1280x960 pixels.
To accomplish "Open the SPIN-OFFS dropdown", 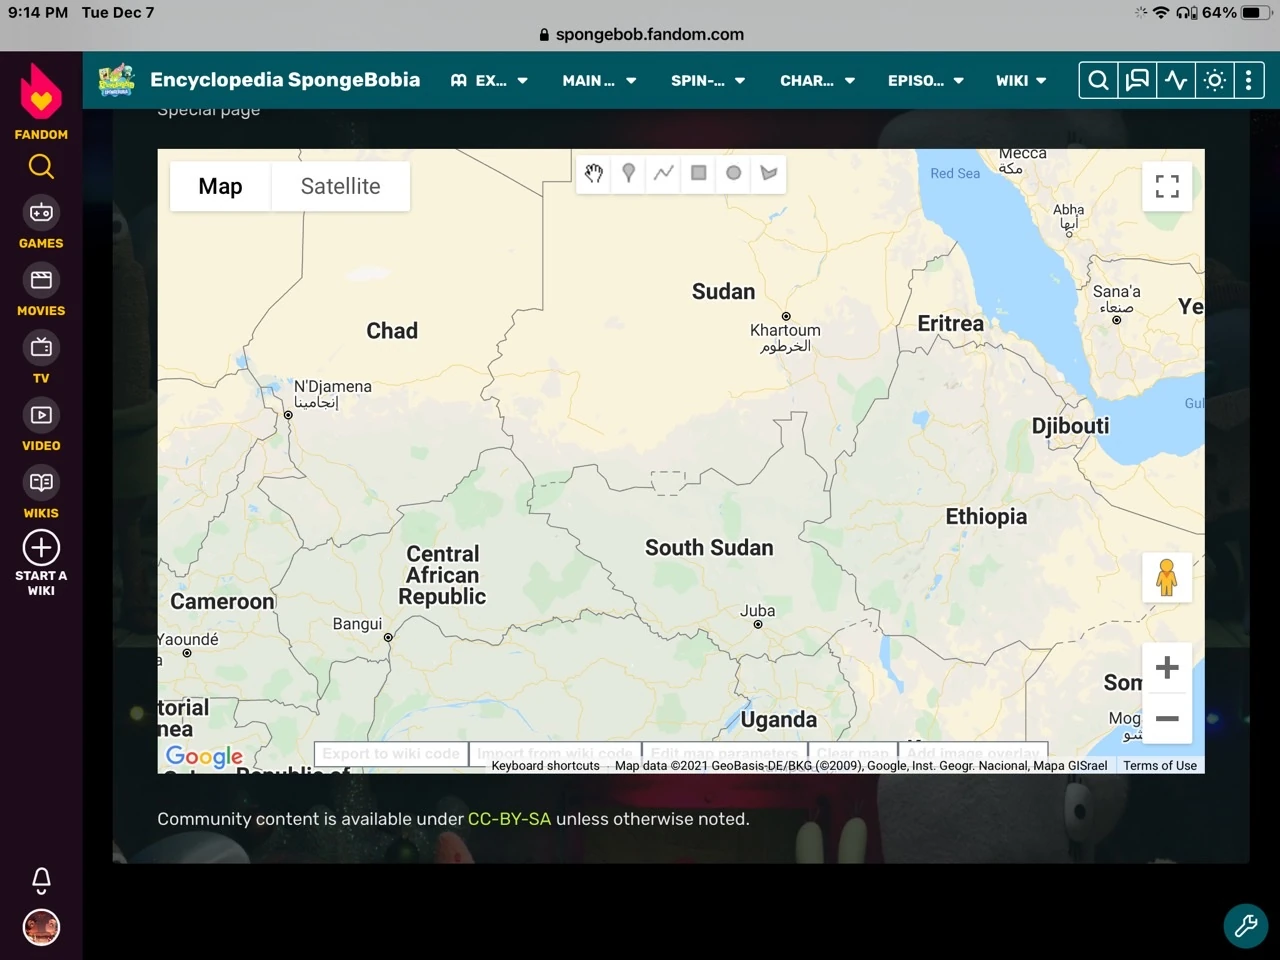I will pos(708,80).
